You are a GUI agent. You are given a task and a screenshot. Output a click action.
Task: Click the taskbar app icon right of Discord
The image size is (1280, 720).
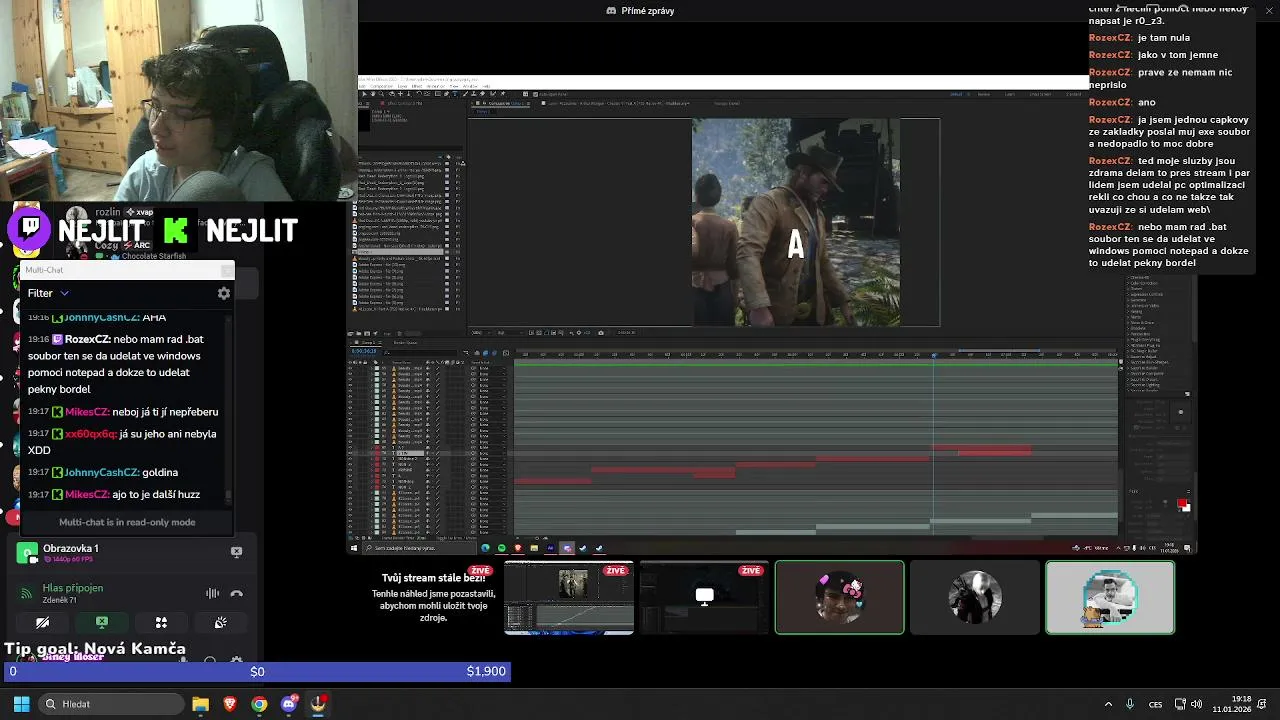pyautogui.click(x=318, y=704)
